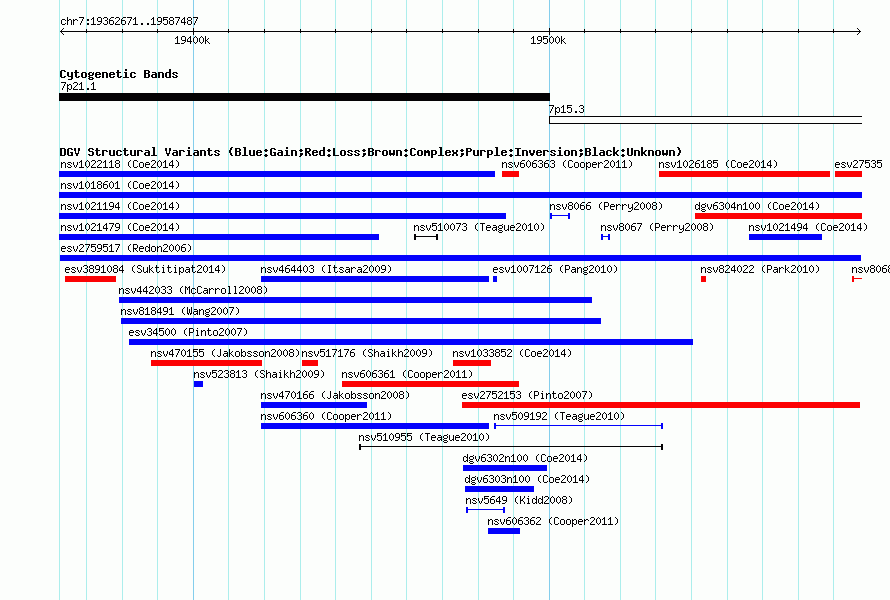
Task: Open nsv824022 (Park2010) label
Action: pyautogui.click(x=760, y=269)
